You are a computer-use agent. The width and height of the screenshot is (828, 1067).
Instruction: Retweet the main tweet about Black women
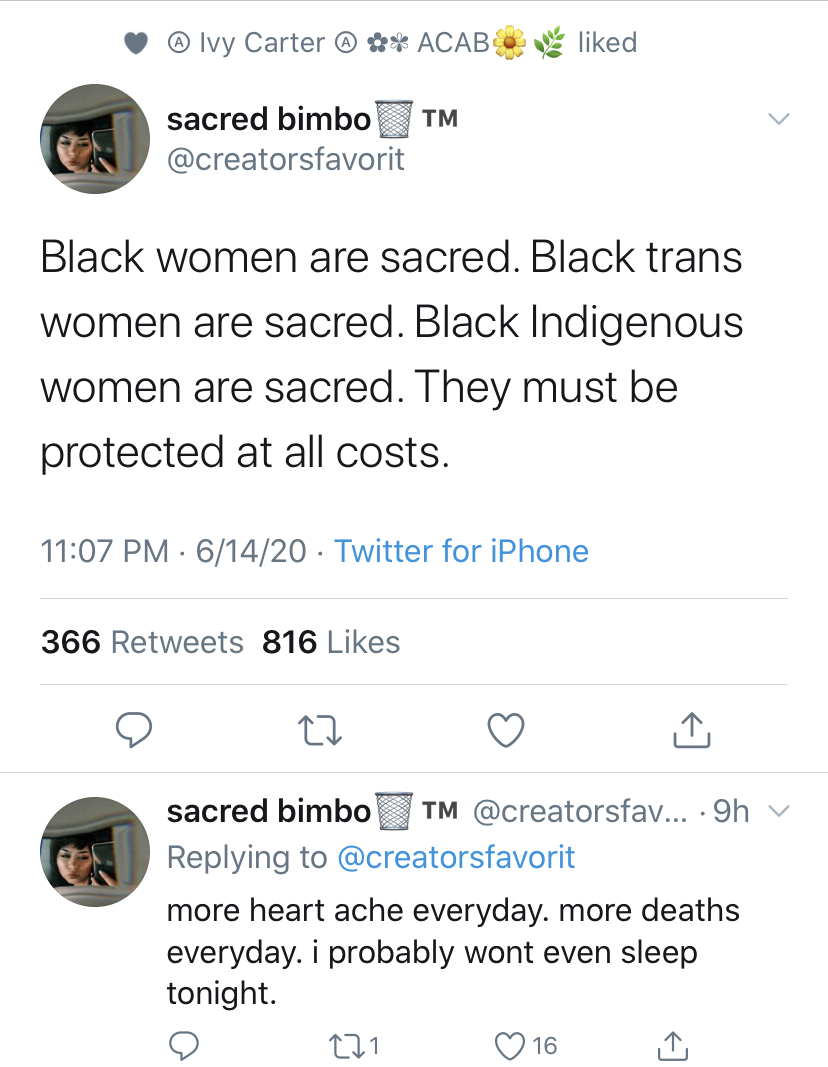[x=320, y=731]
